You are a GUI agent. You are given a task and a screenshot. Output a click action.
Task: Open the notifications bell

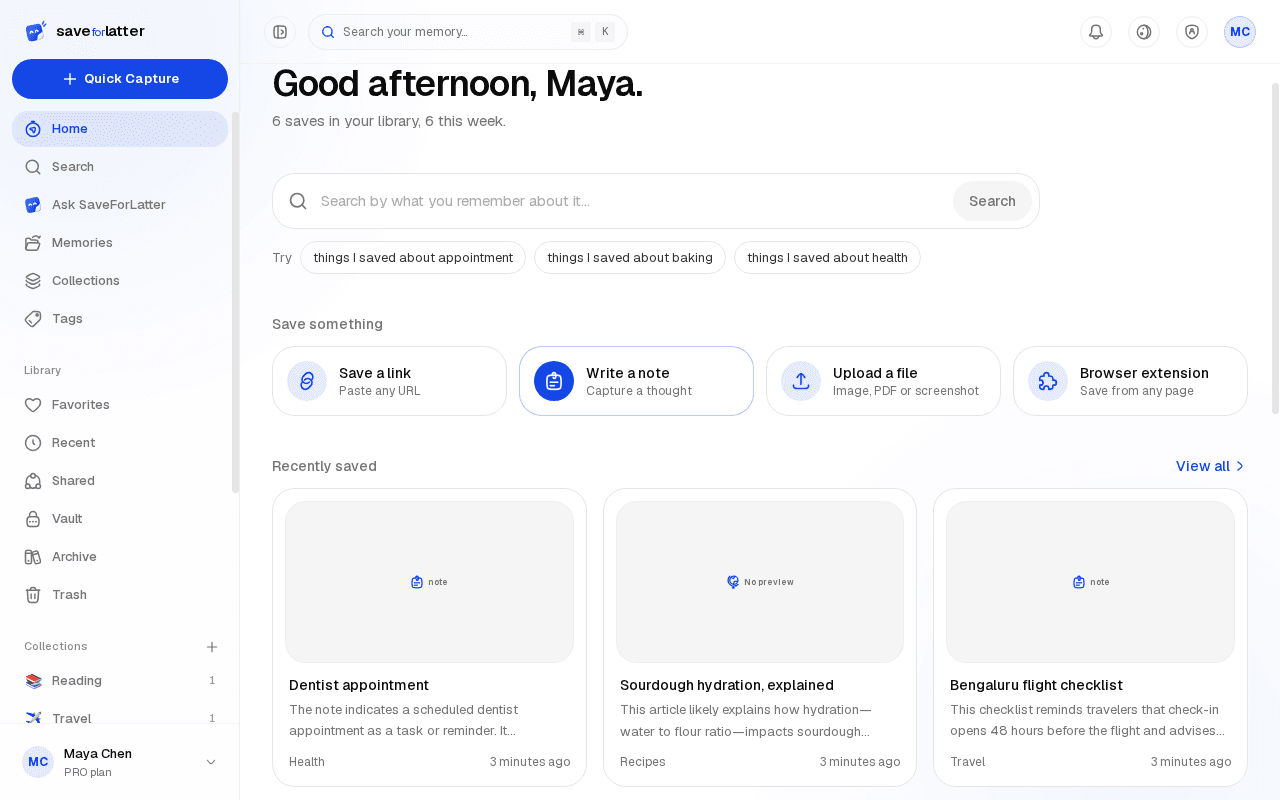click(1096, 32)
